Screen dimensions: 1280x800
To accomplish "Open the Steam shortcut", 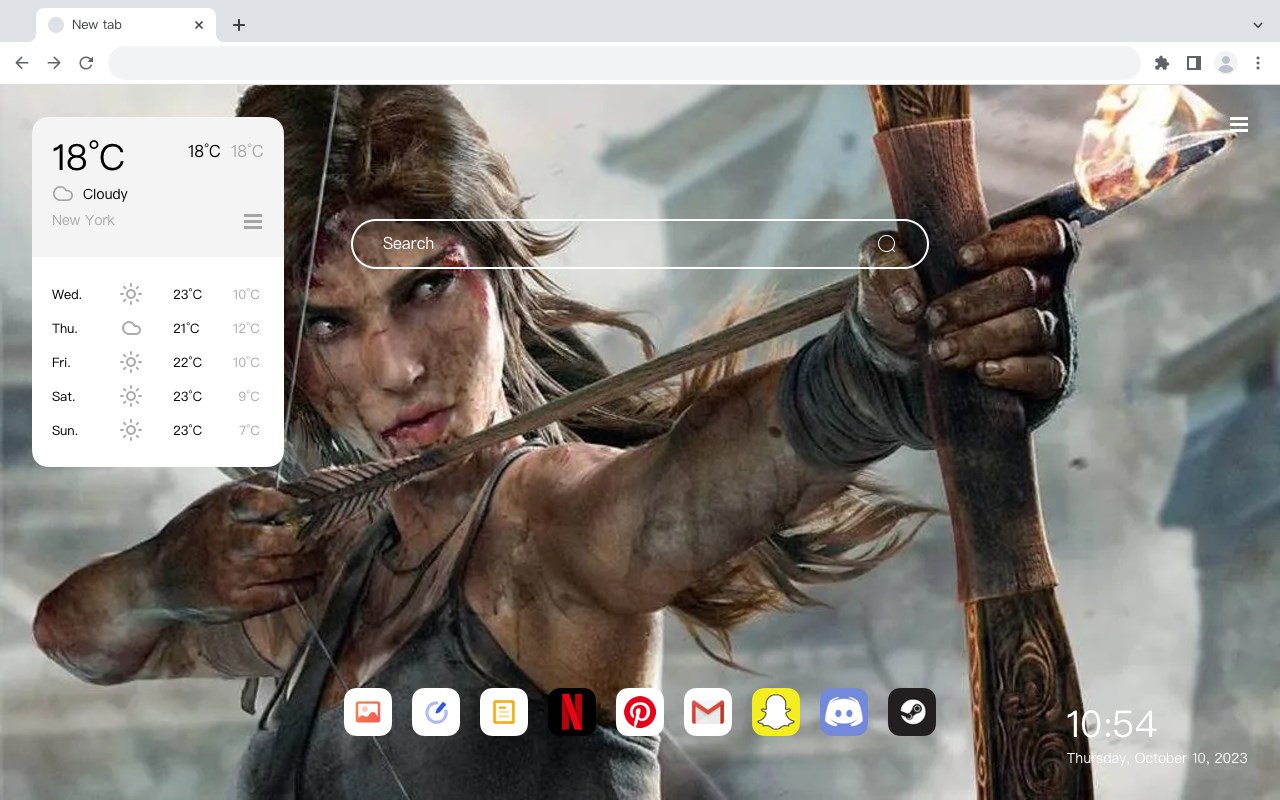I will [x=912, y=712].
